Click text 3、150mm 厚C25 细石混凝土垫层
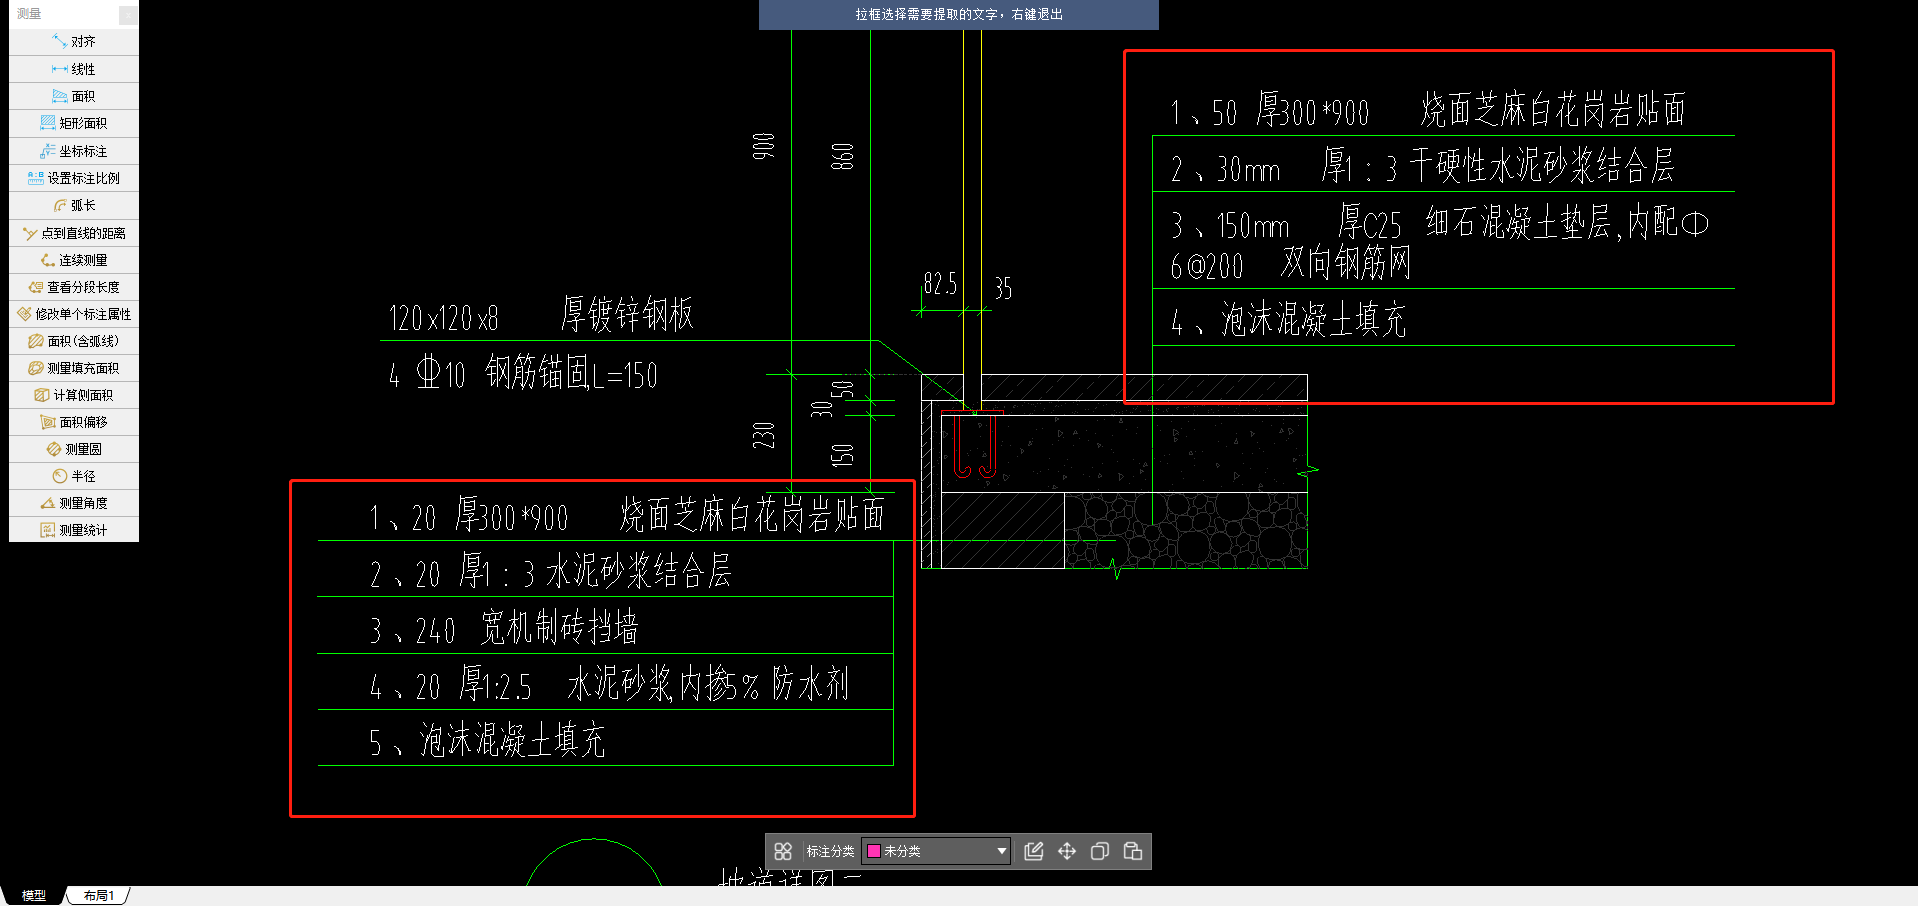The image size is (1918, 906). click(1439, 223)
